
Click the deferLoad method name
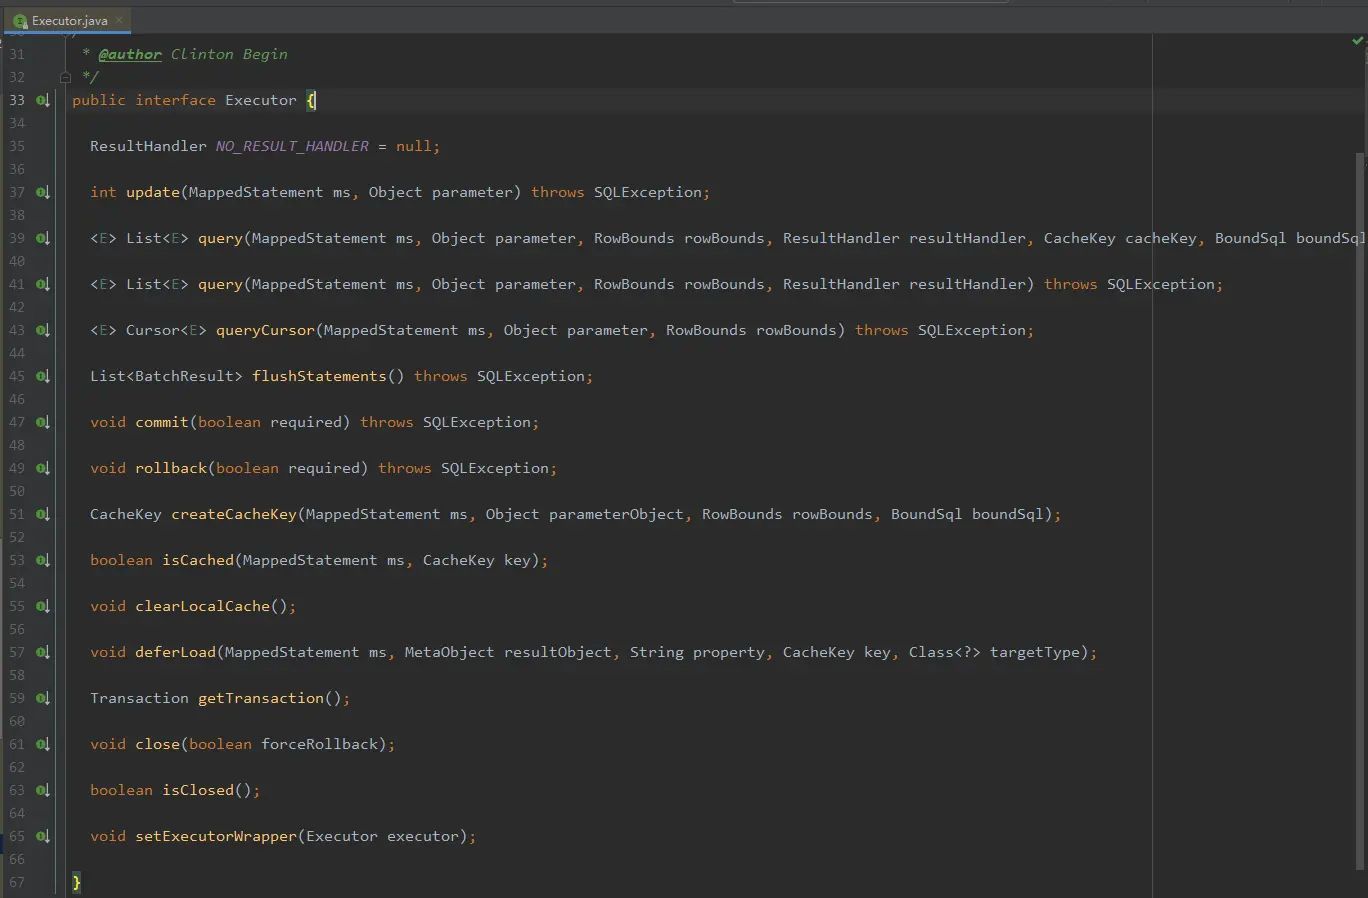tap(175, 652)
